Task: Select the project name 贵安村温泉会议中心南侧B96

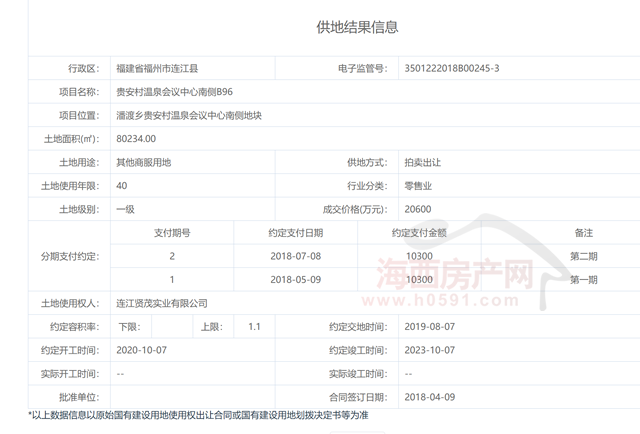Action: pos(174,92)
